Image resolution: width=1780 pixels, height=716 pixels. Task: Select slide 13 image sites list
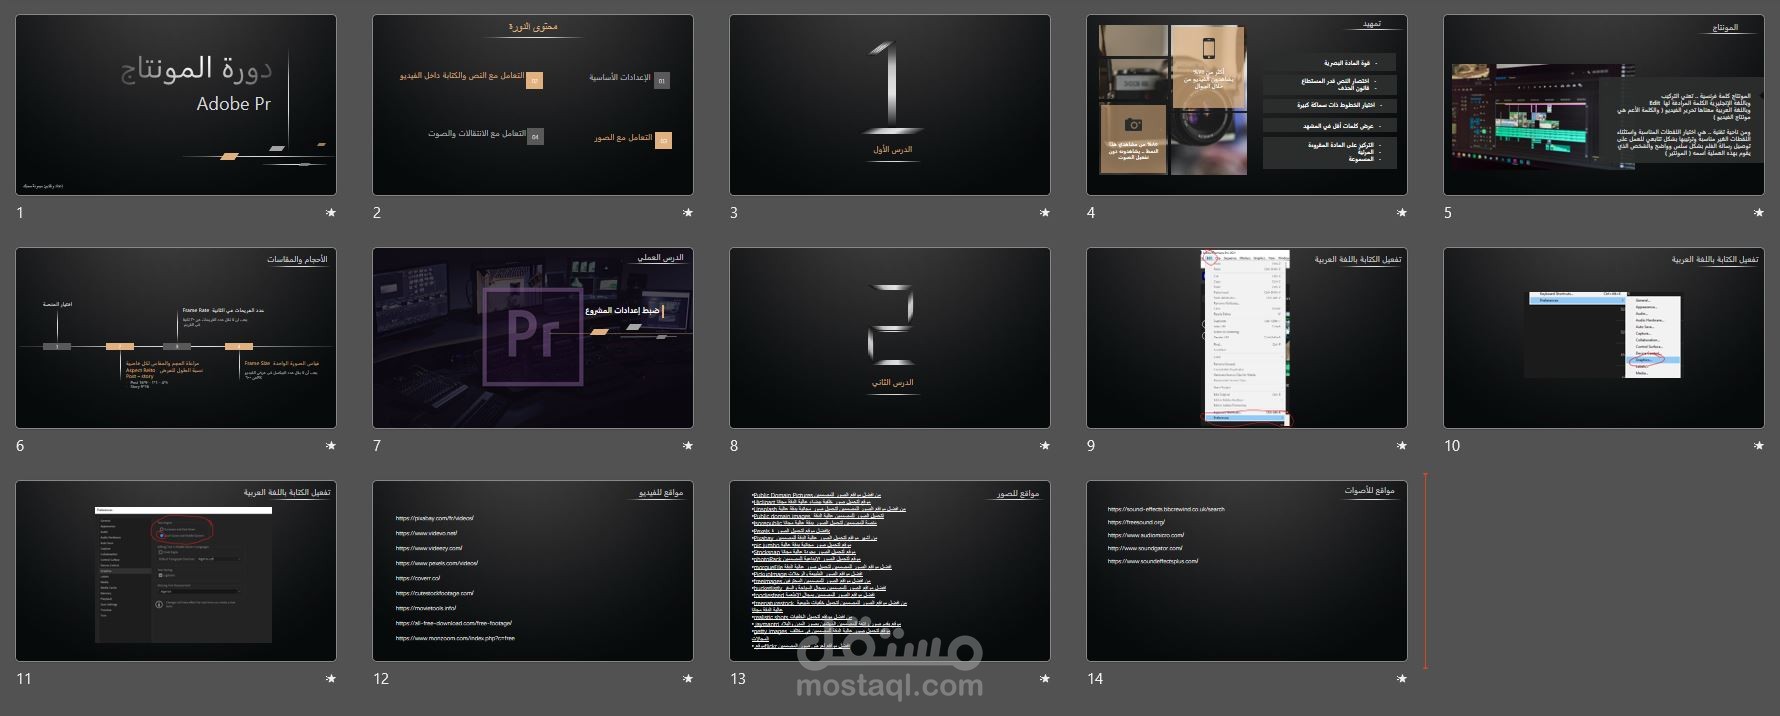point(890,571)
